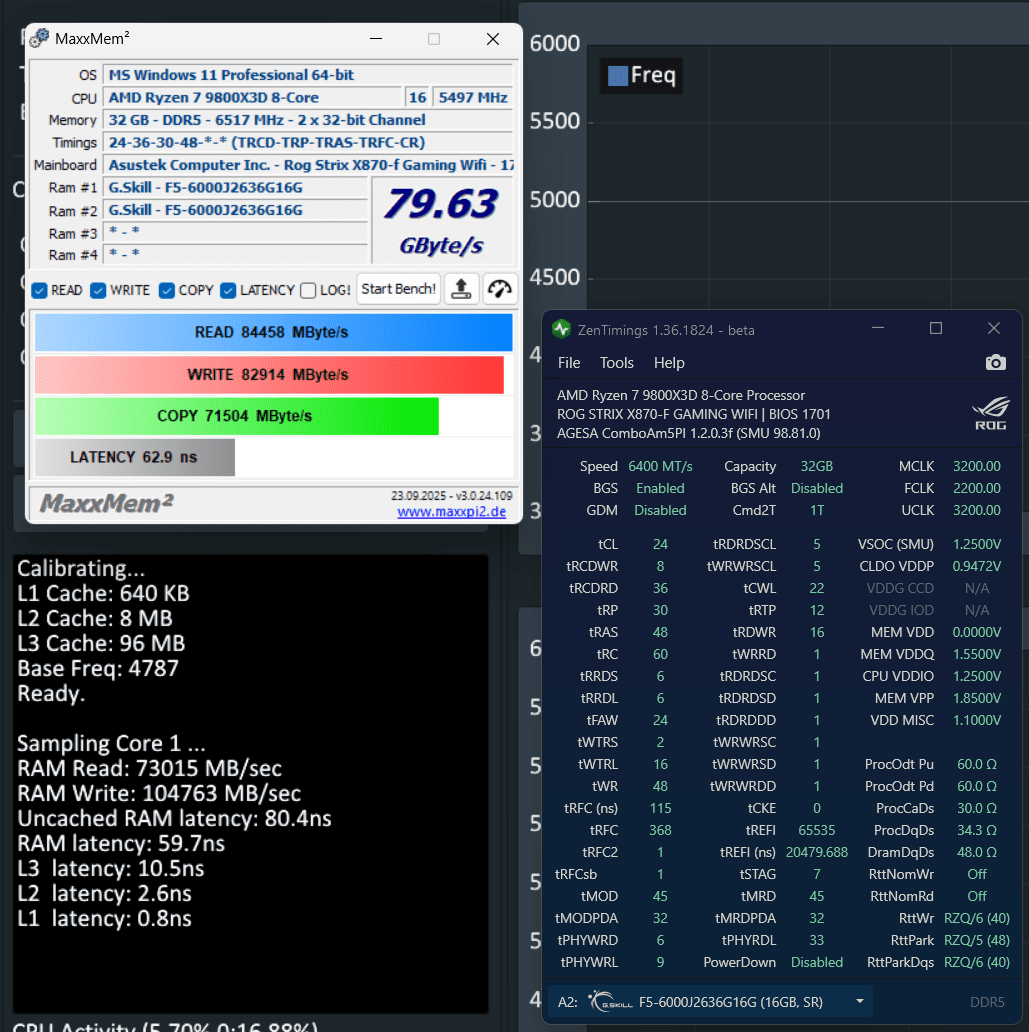Open the Help menu in ZenTimings

[x=669, y=363]
